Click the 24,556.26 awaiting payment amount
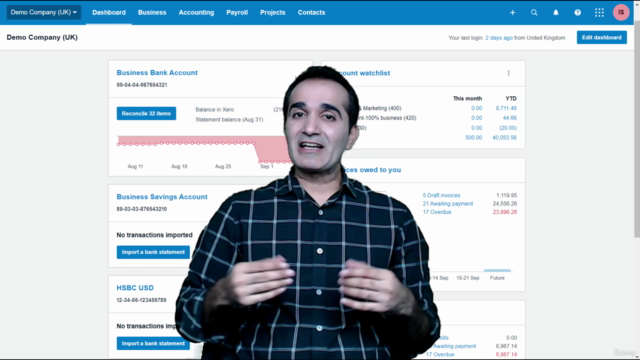This screenshot has height=360, width=640. click(505, 204)
